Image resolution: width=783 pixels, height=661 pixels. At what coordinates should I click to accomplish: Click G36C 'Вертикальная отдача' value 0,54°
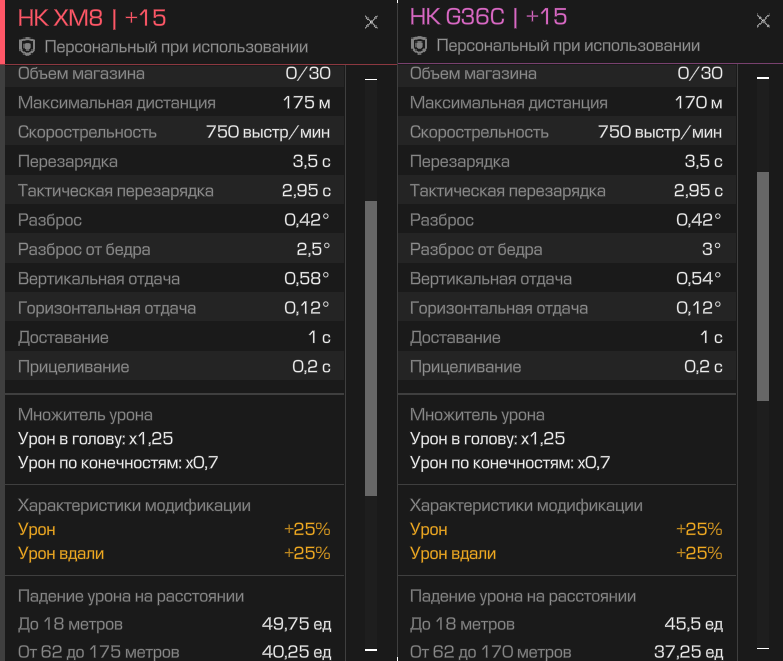tap(699, 278)
